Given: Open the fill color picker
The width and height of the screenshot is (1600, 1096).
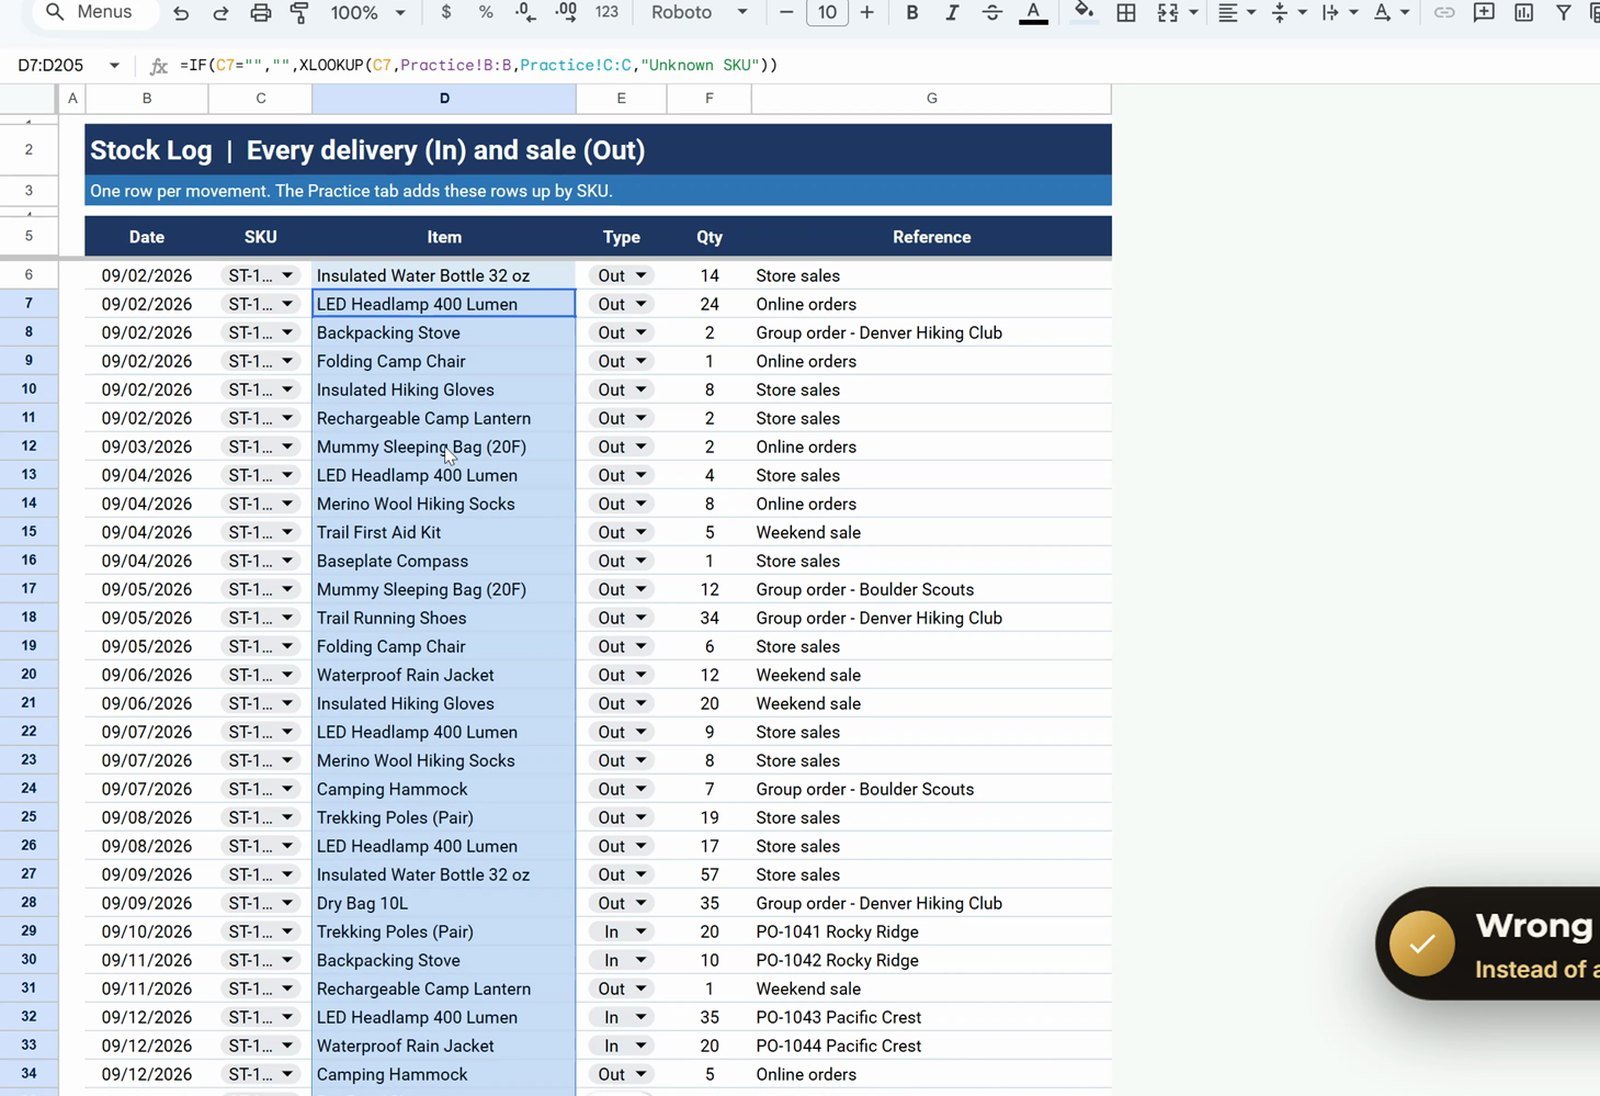Looking at the screenshot, I should [1084, 13].
